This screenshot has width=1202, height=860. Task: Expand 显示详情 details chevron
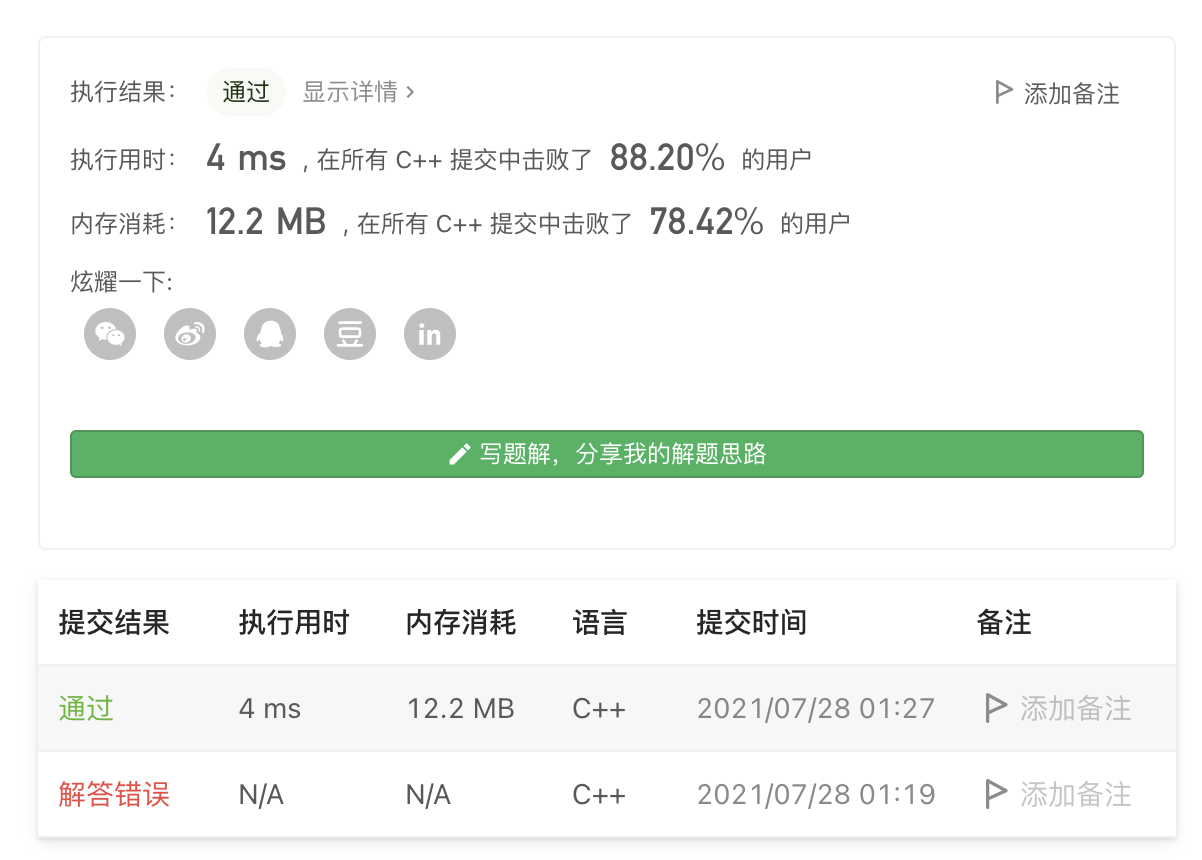410,93
